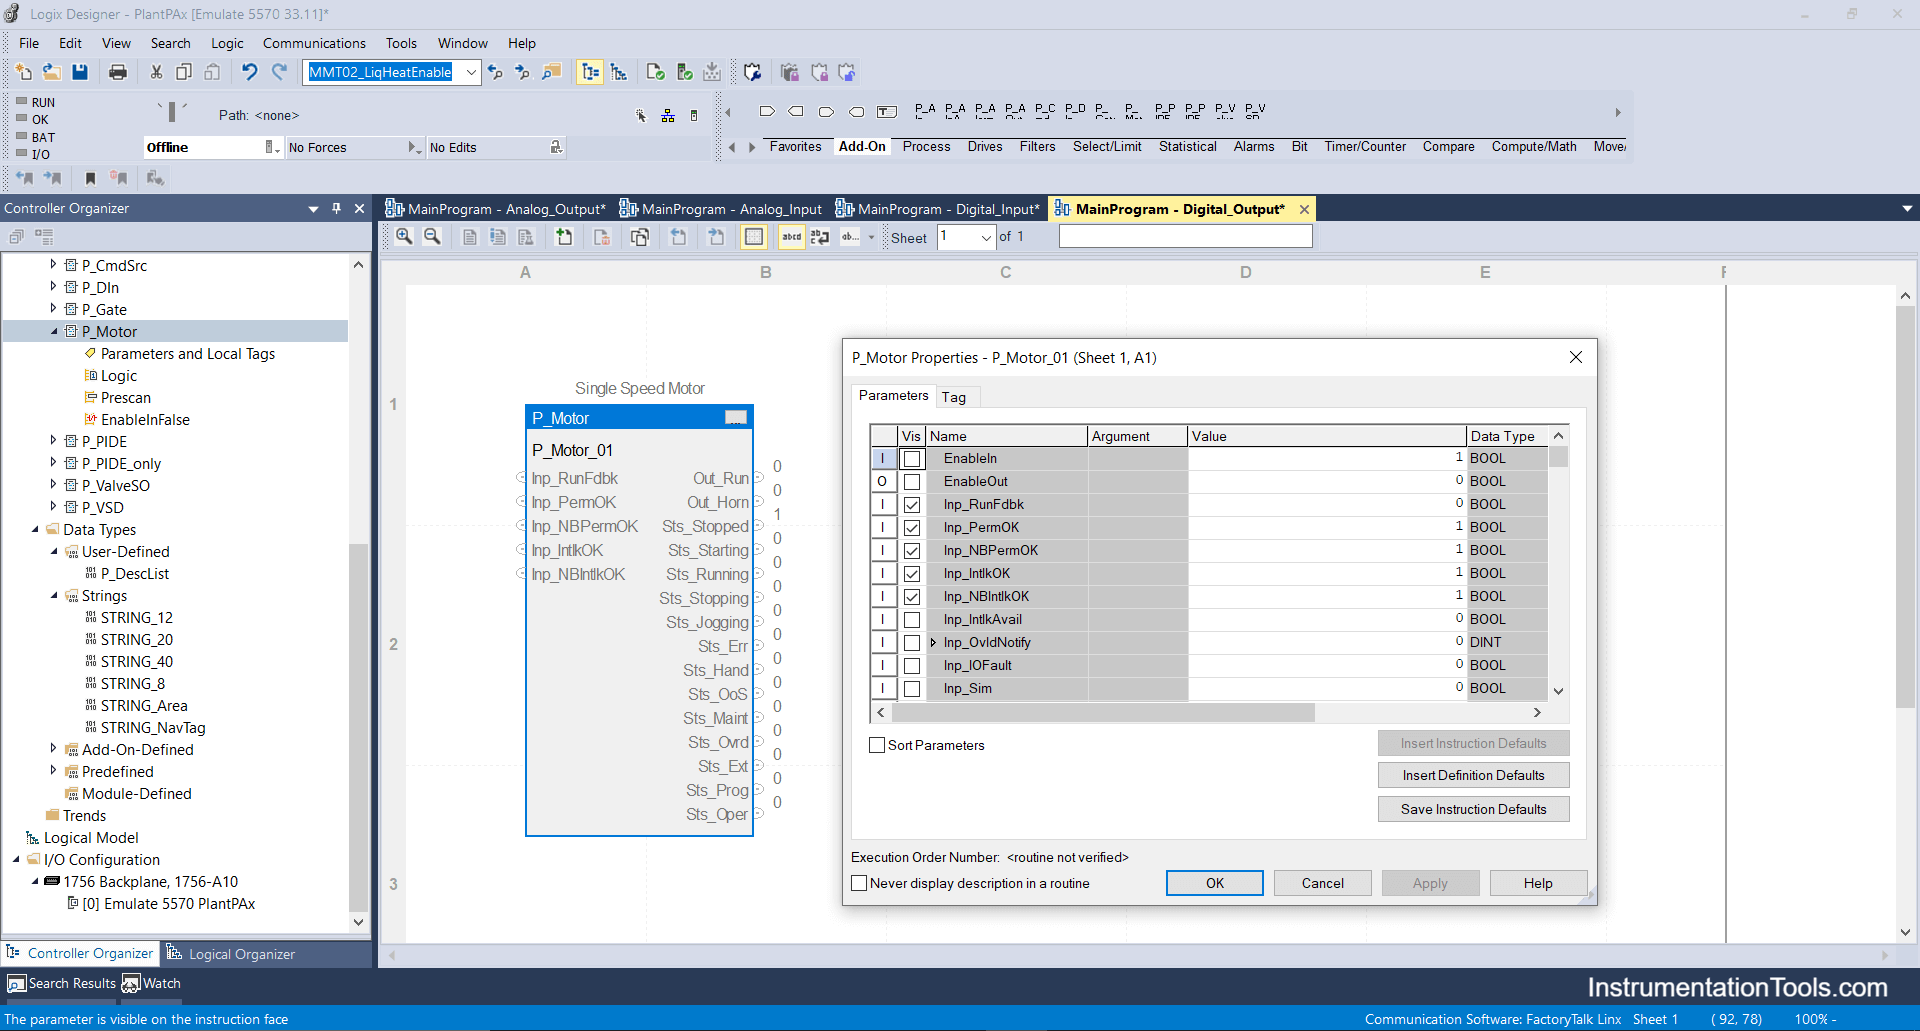This screenshot has height=1031, width=1920.
Task: Click the Open project folder icon
Action: click(x=52, y=72)
